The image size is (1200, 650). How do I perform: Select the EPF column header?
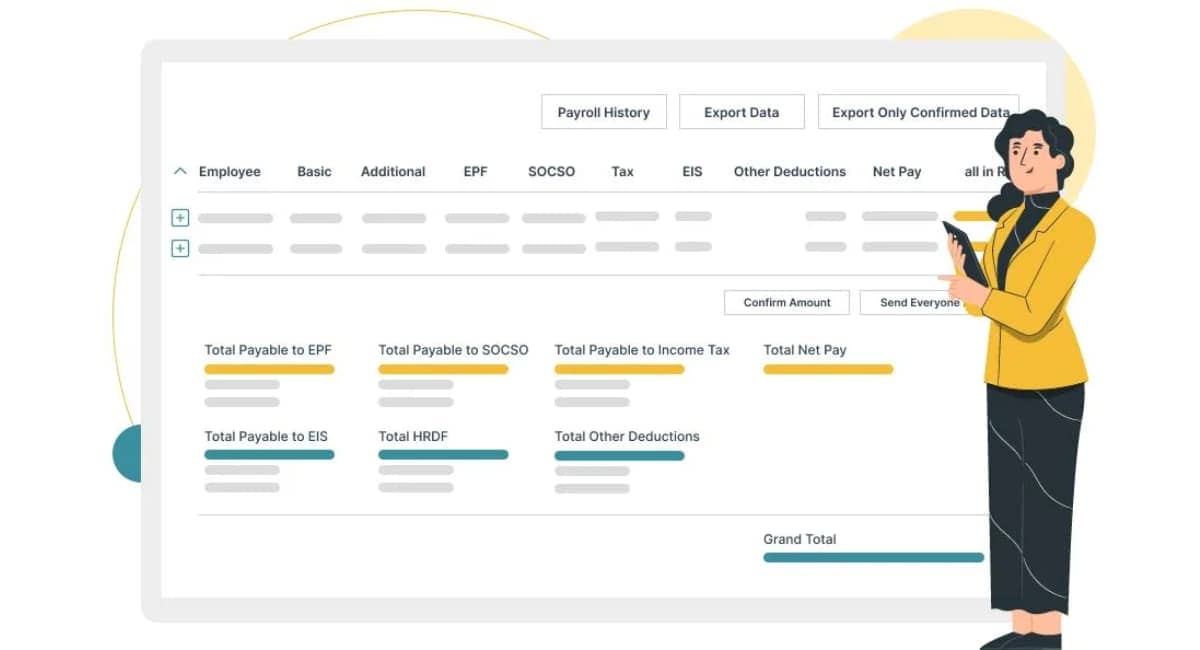(475, 171)
